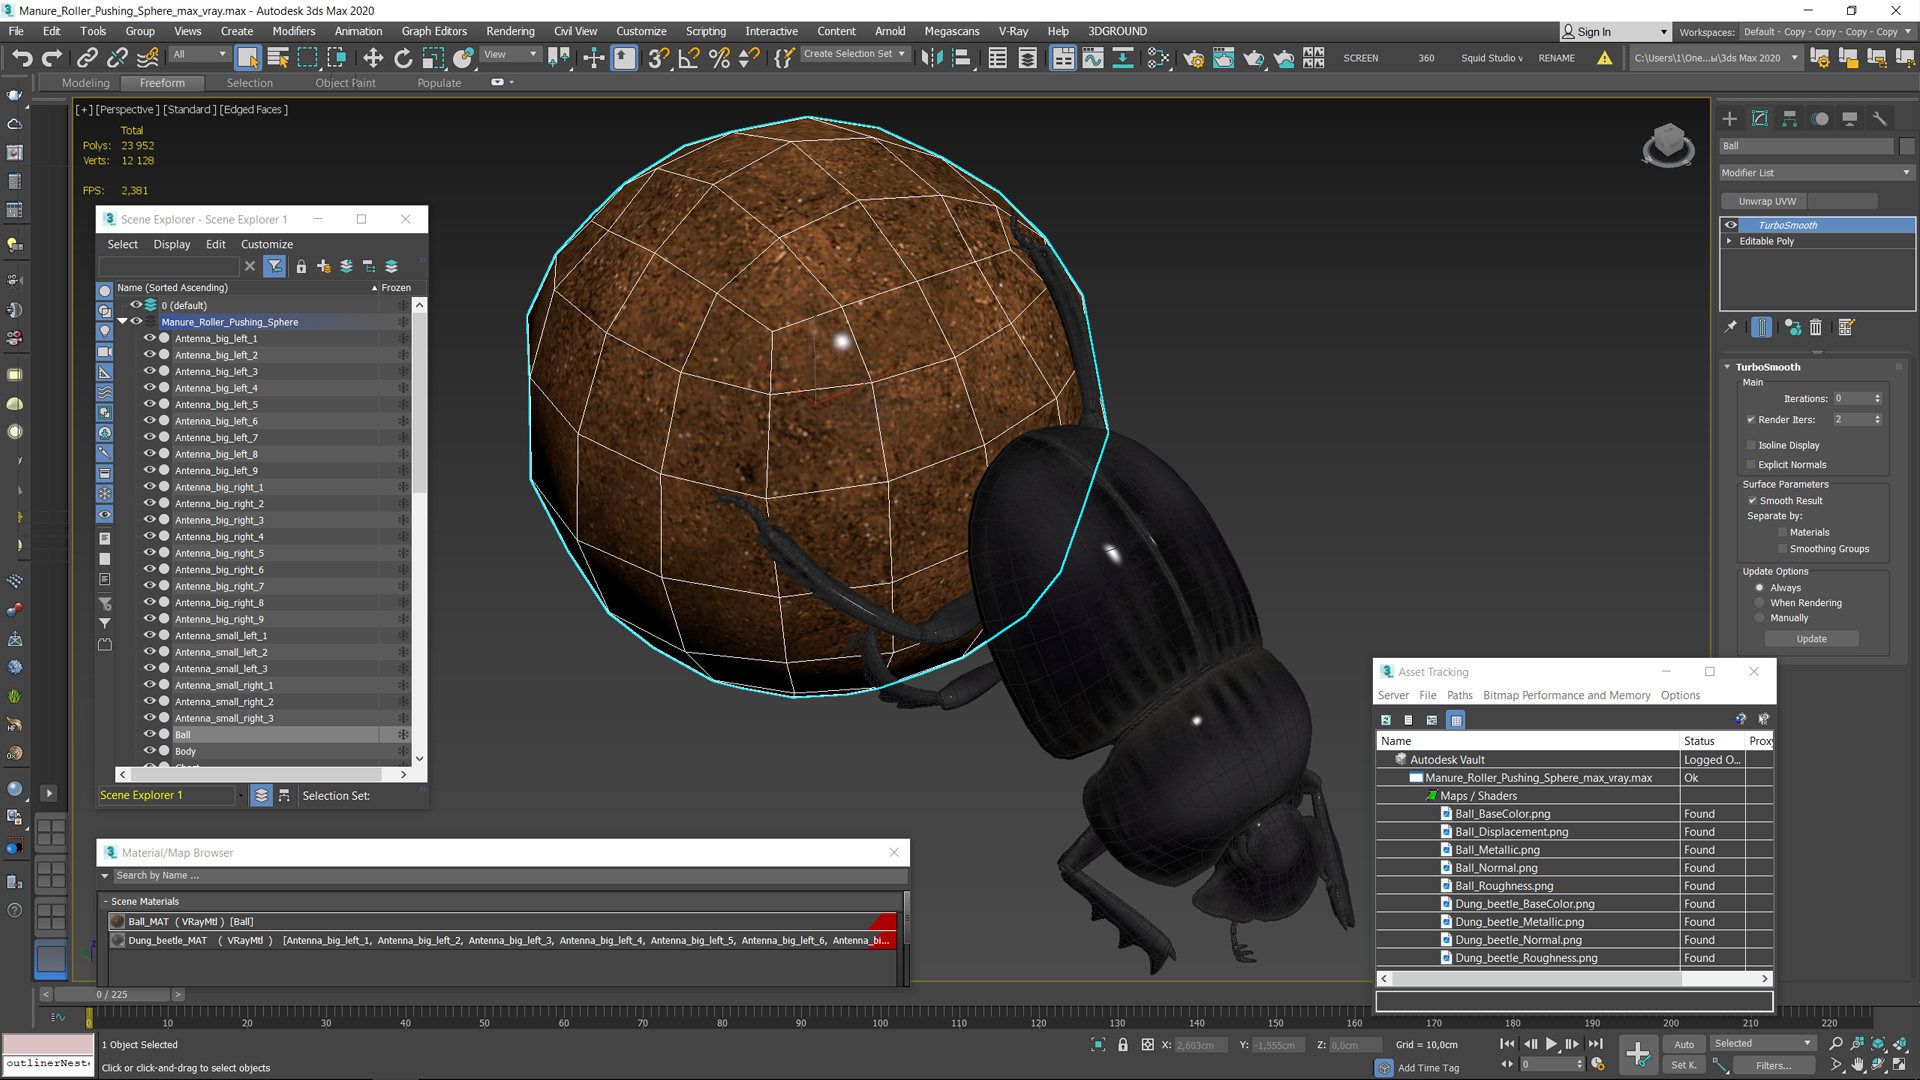The height and width of the screenshot is (1080, 1920).
Task: Collapse Scene Materials group
Action: click(106, 902)
